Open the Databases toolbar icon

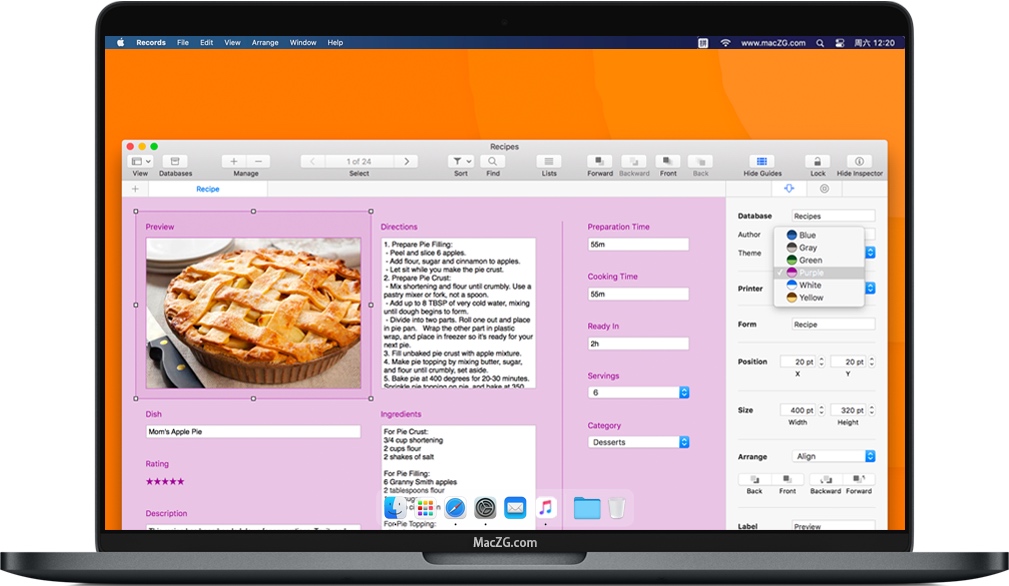175,161
